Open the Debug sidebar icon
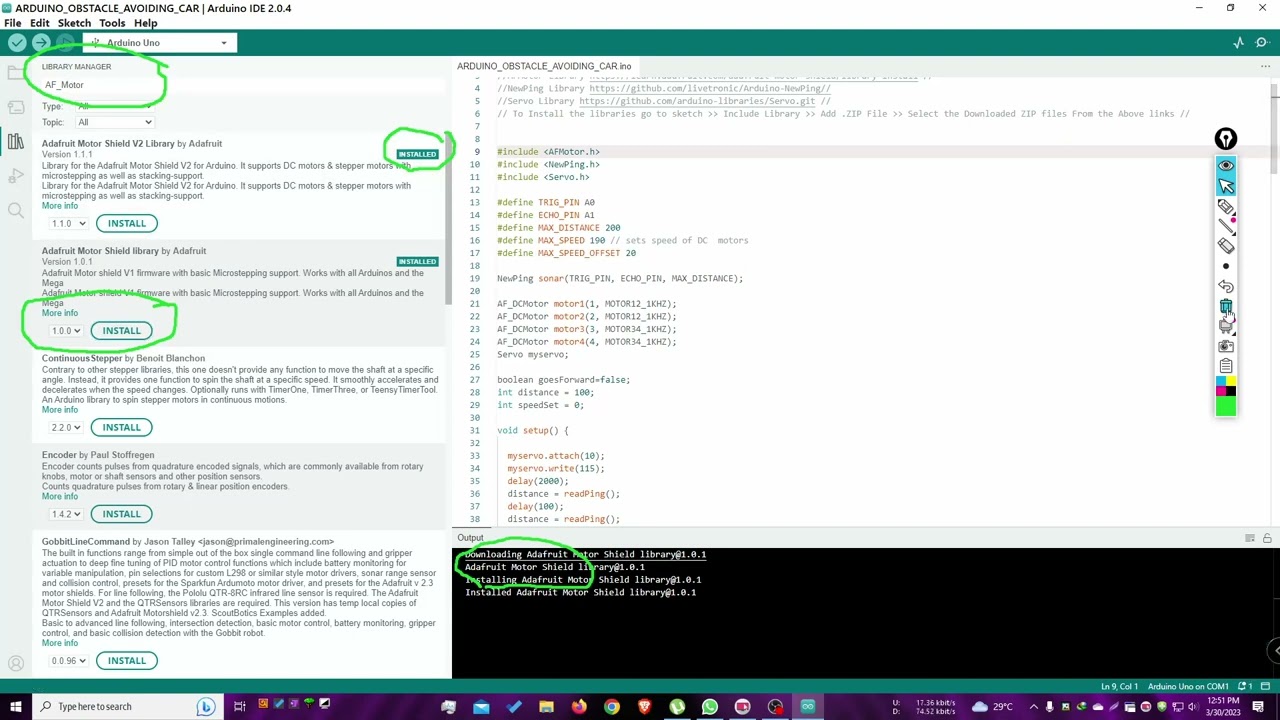The height and width of the screenshot is (720, 1280). 15,176
